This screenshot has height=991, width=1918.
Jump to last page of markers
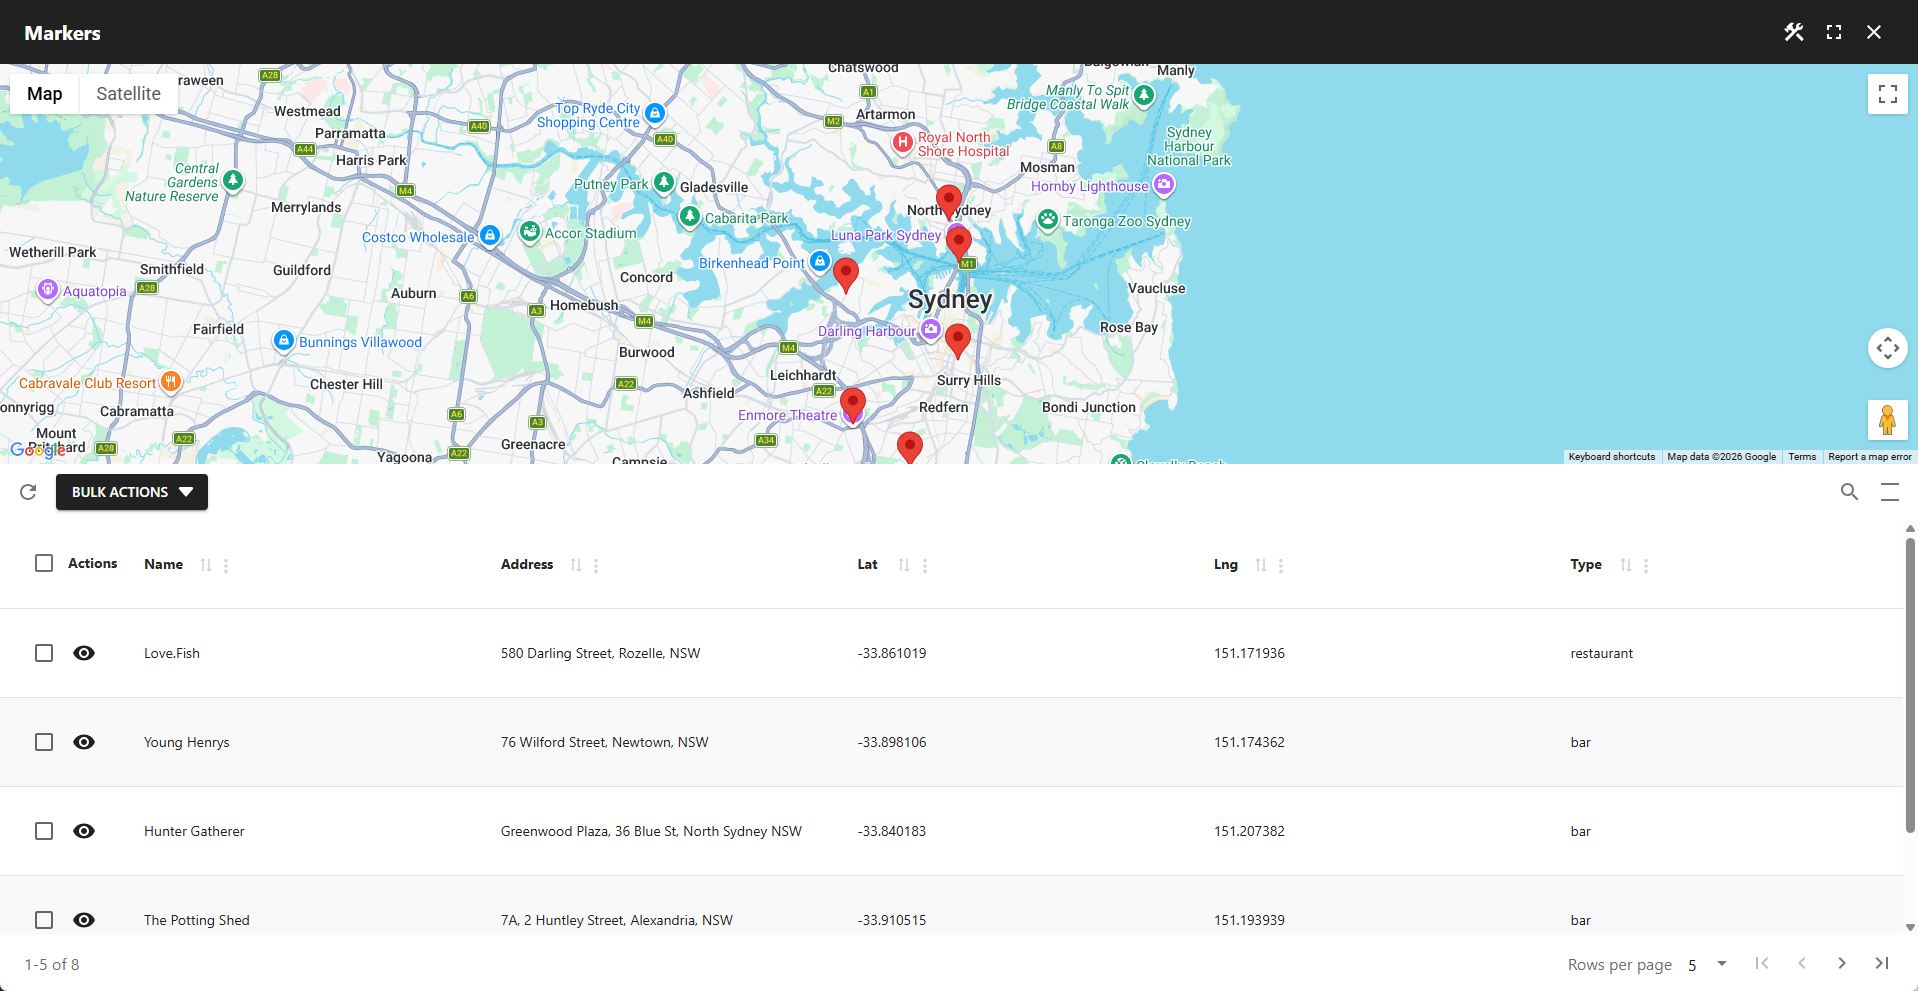pos(1881,963)
